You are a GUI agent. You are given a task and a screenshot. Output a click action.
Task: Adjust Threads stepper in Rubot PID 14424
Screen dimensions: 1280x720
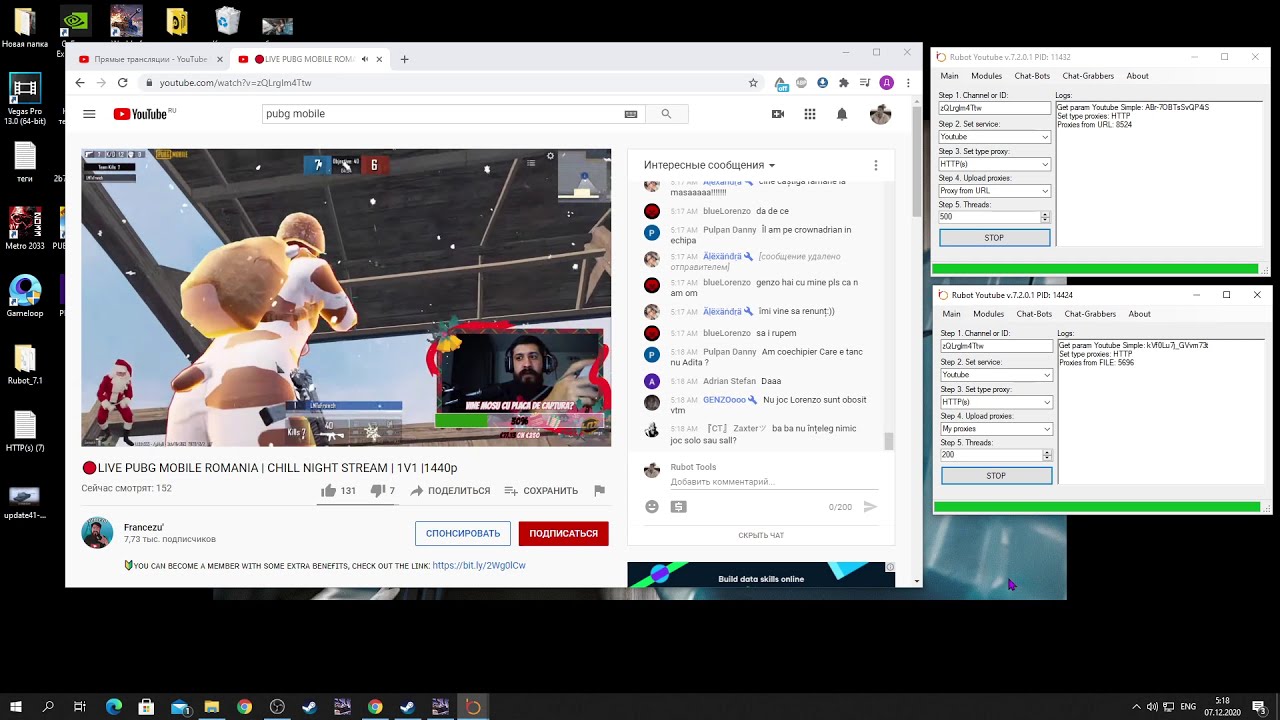1047,455
